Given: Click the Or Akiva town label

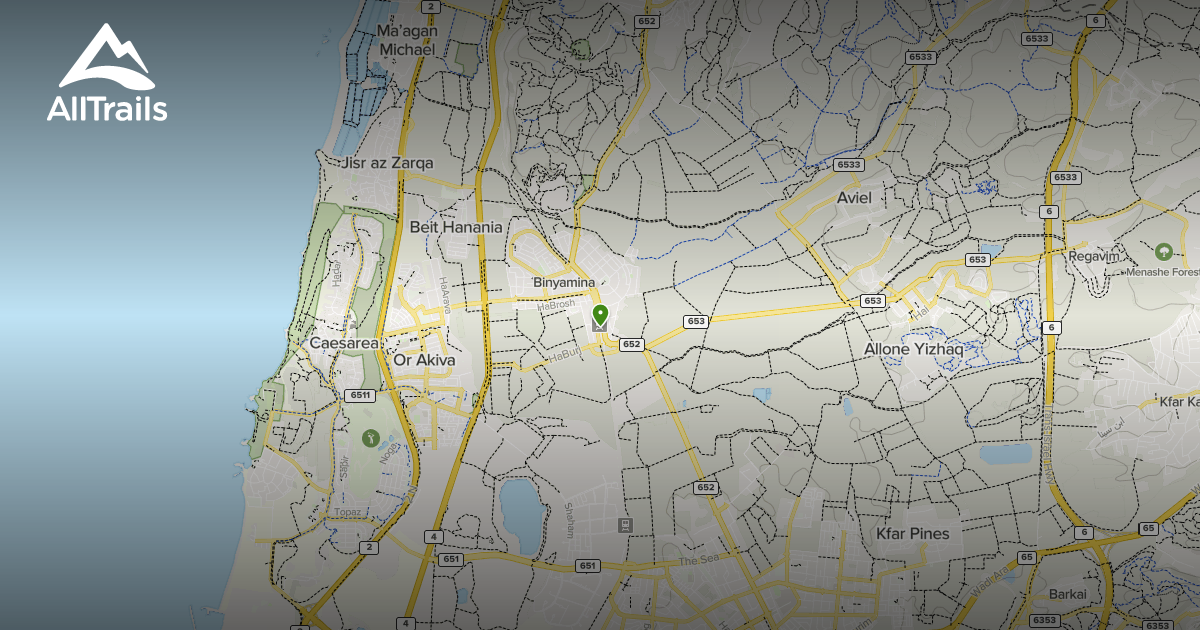Looking at the screenshot, I should tap(424, 360).
